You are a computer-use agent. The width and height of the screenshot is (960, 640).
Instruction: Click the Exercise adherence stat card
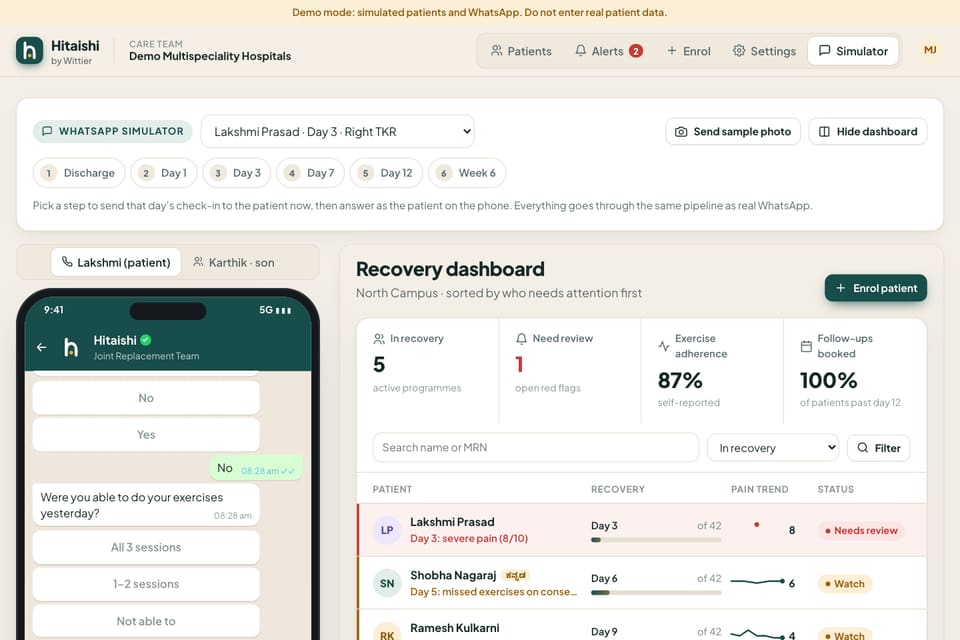712,371
